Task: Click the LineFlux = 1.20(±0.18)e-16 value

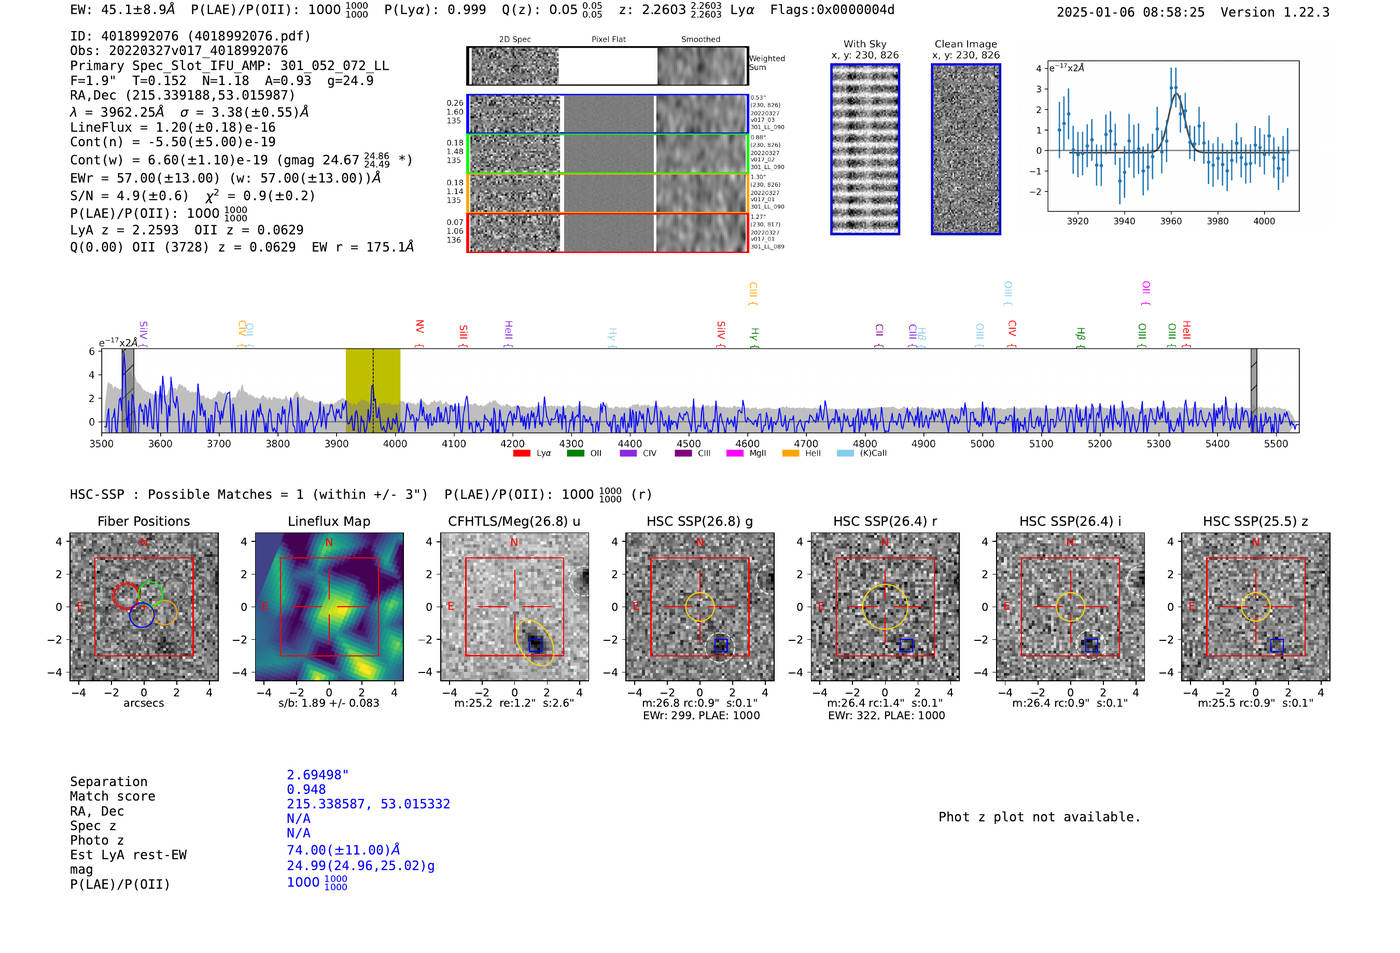Action: 173,128
